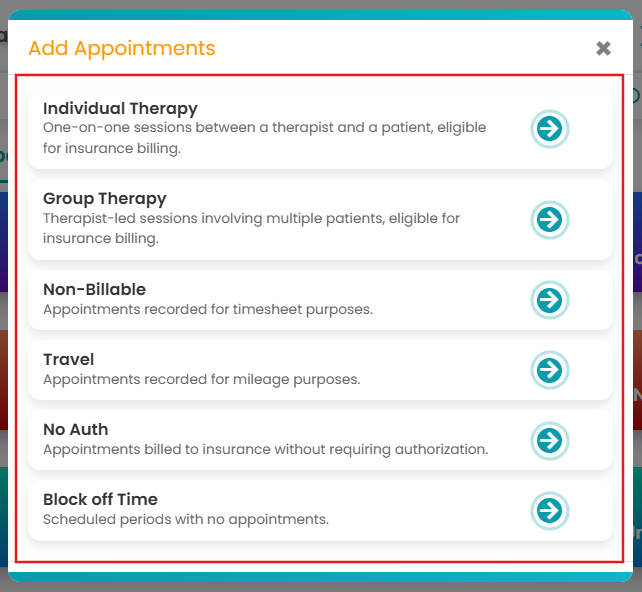642x592 pixels.
Task: Pick the Non-Billable appointment title
Action: [94, 289]
